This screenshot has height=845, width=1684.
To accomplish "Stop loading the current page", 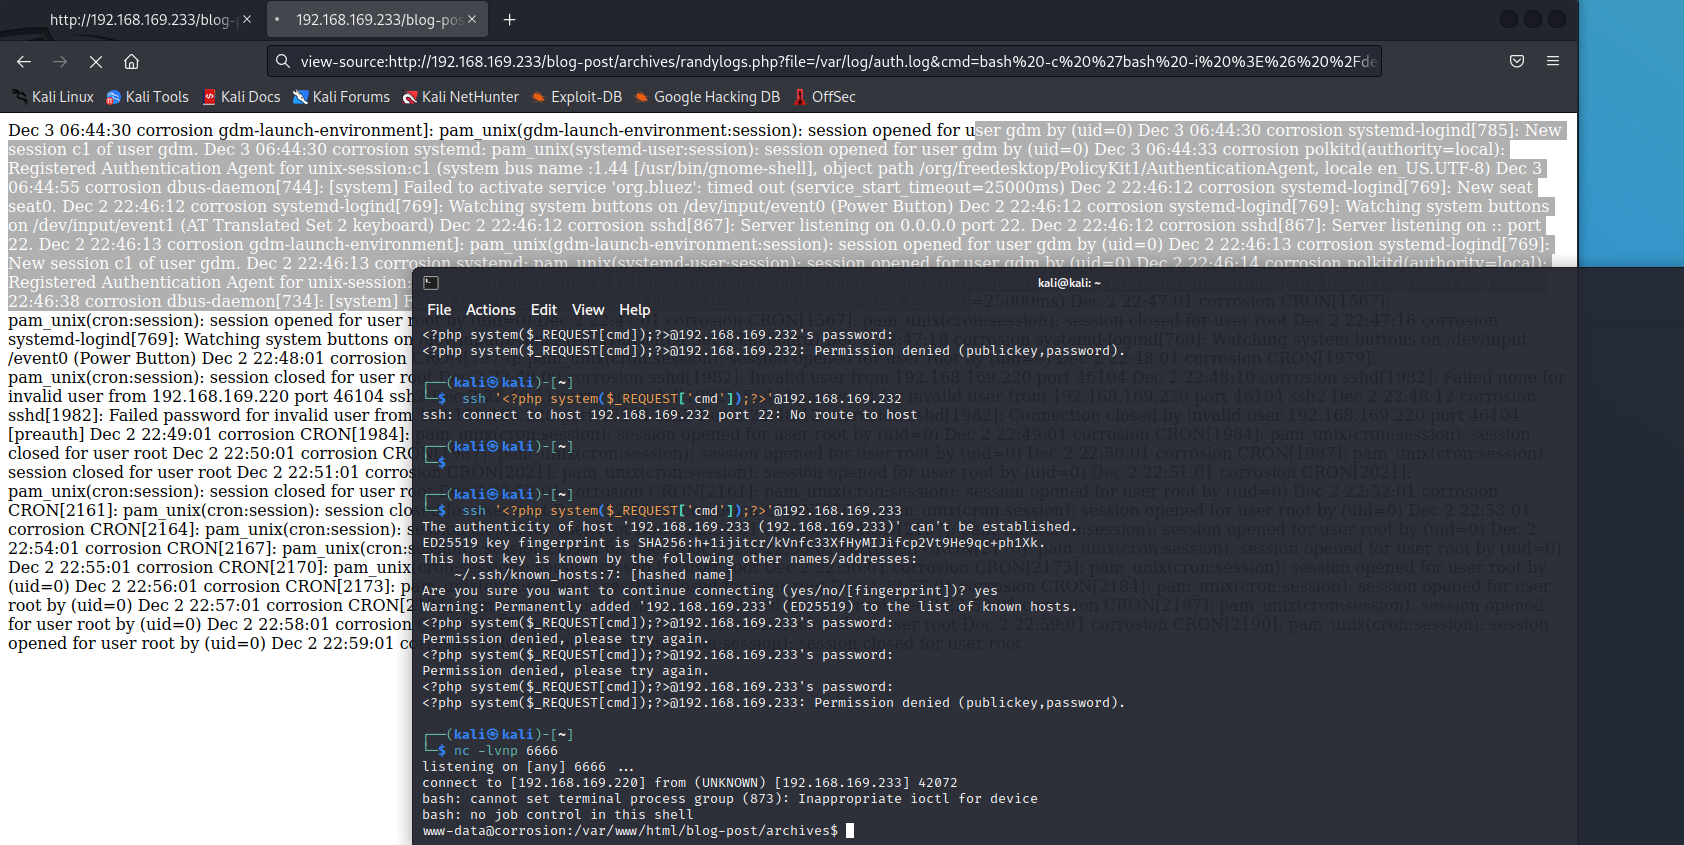I will click(x=96, y=61).
